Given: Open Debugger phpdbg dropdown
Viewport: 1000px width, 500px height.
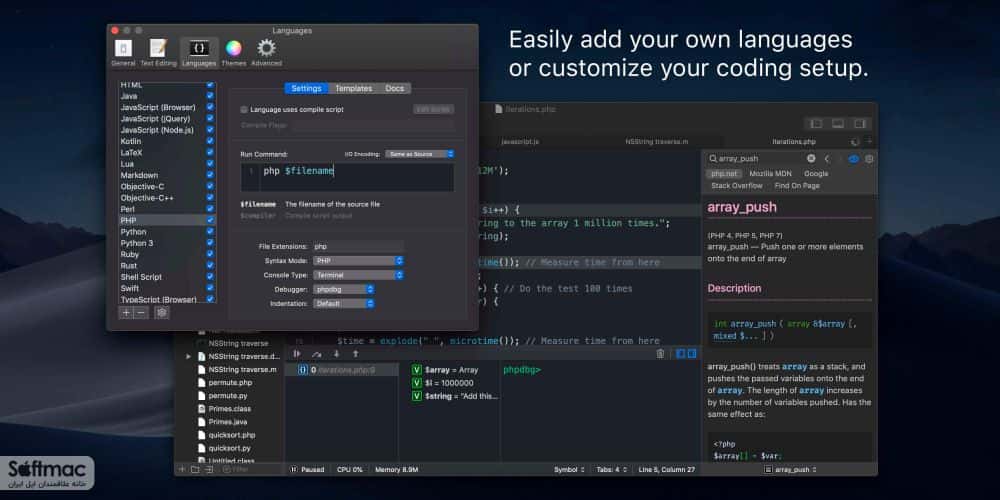Looking at the screenshot, I should (x=344, y=290).
